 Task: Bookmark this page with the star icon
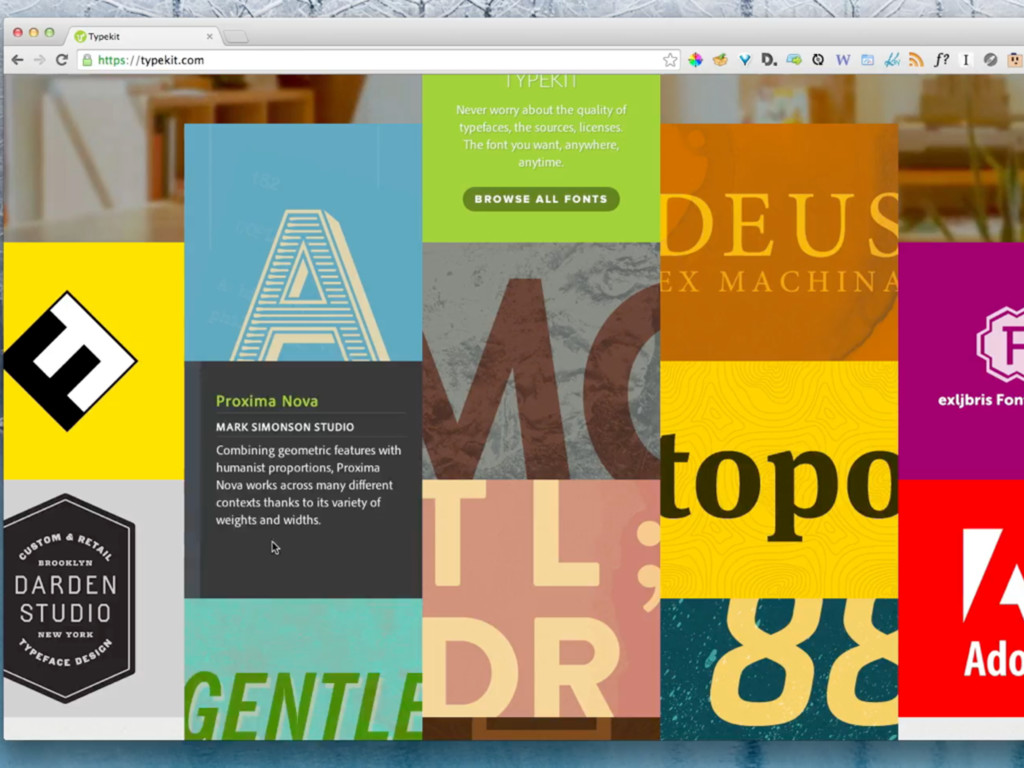click(670, 60)
